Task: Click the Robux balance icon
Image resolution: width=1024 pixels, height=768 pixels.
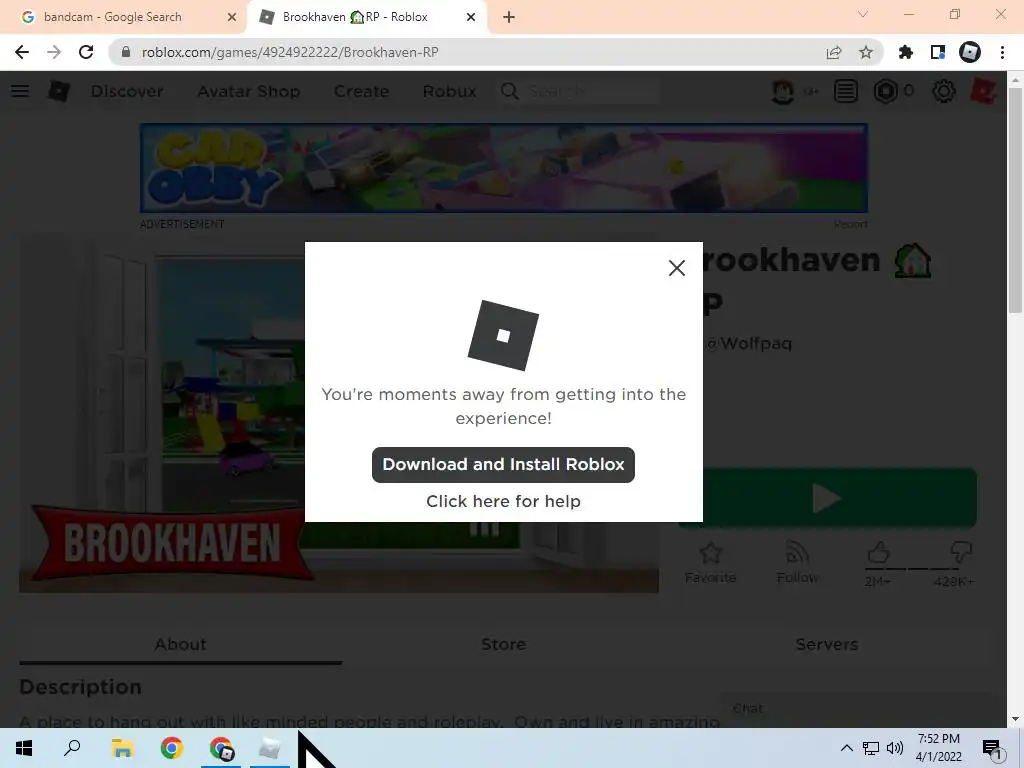Action: tap(886, 91)
